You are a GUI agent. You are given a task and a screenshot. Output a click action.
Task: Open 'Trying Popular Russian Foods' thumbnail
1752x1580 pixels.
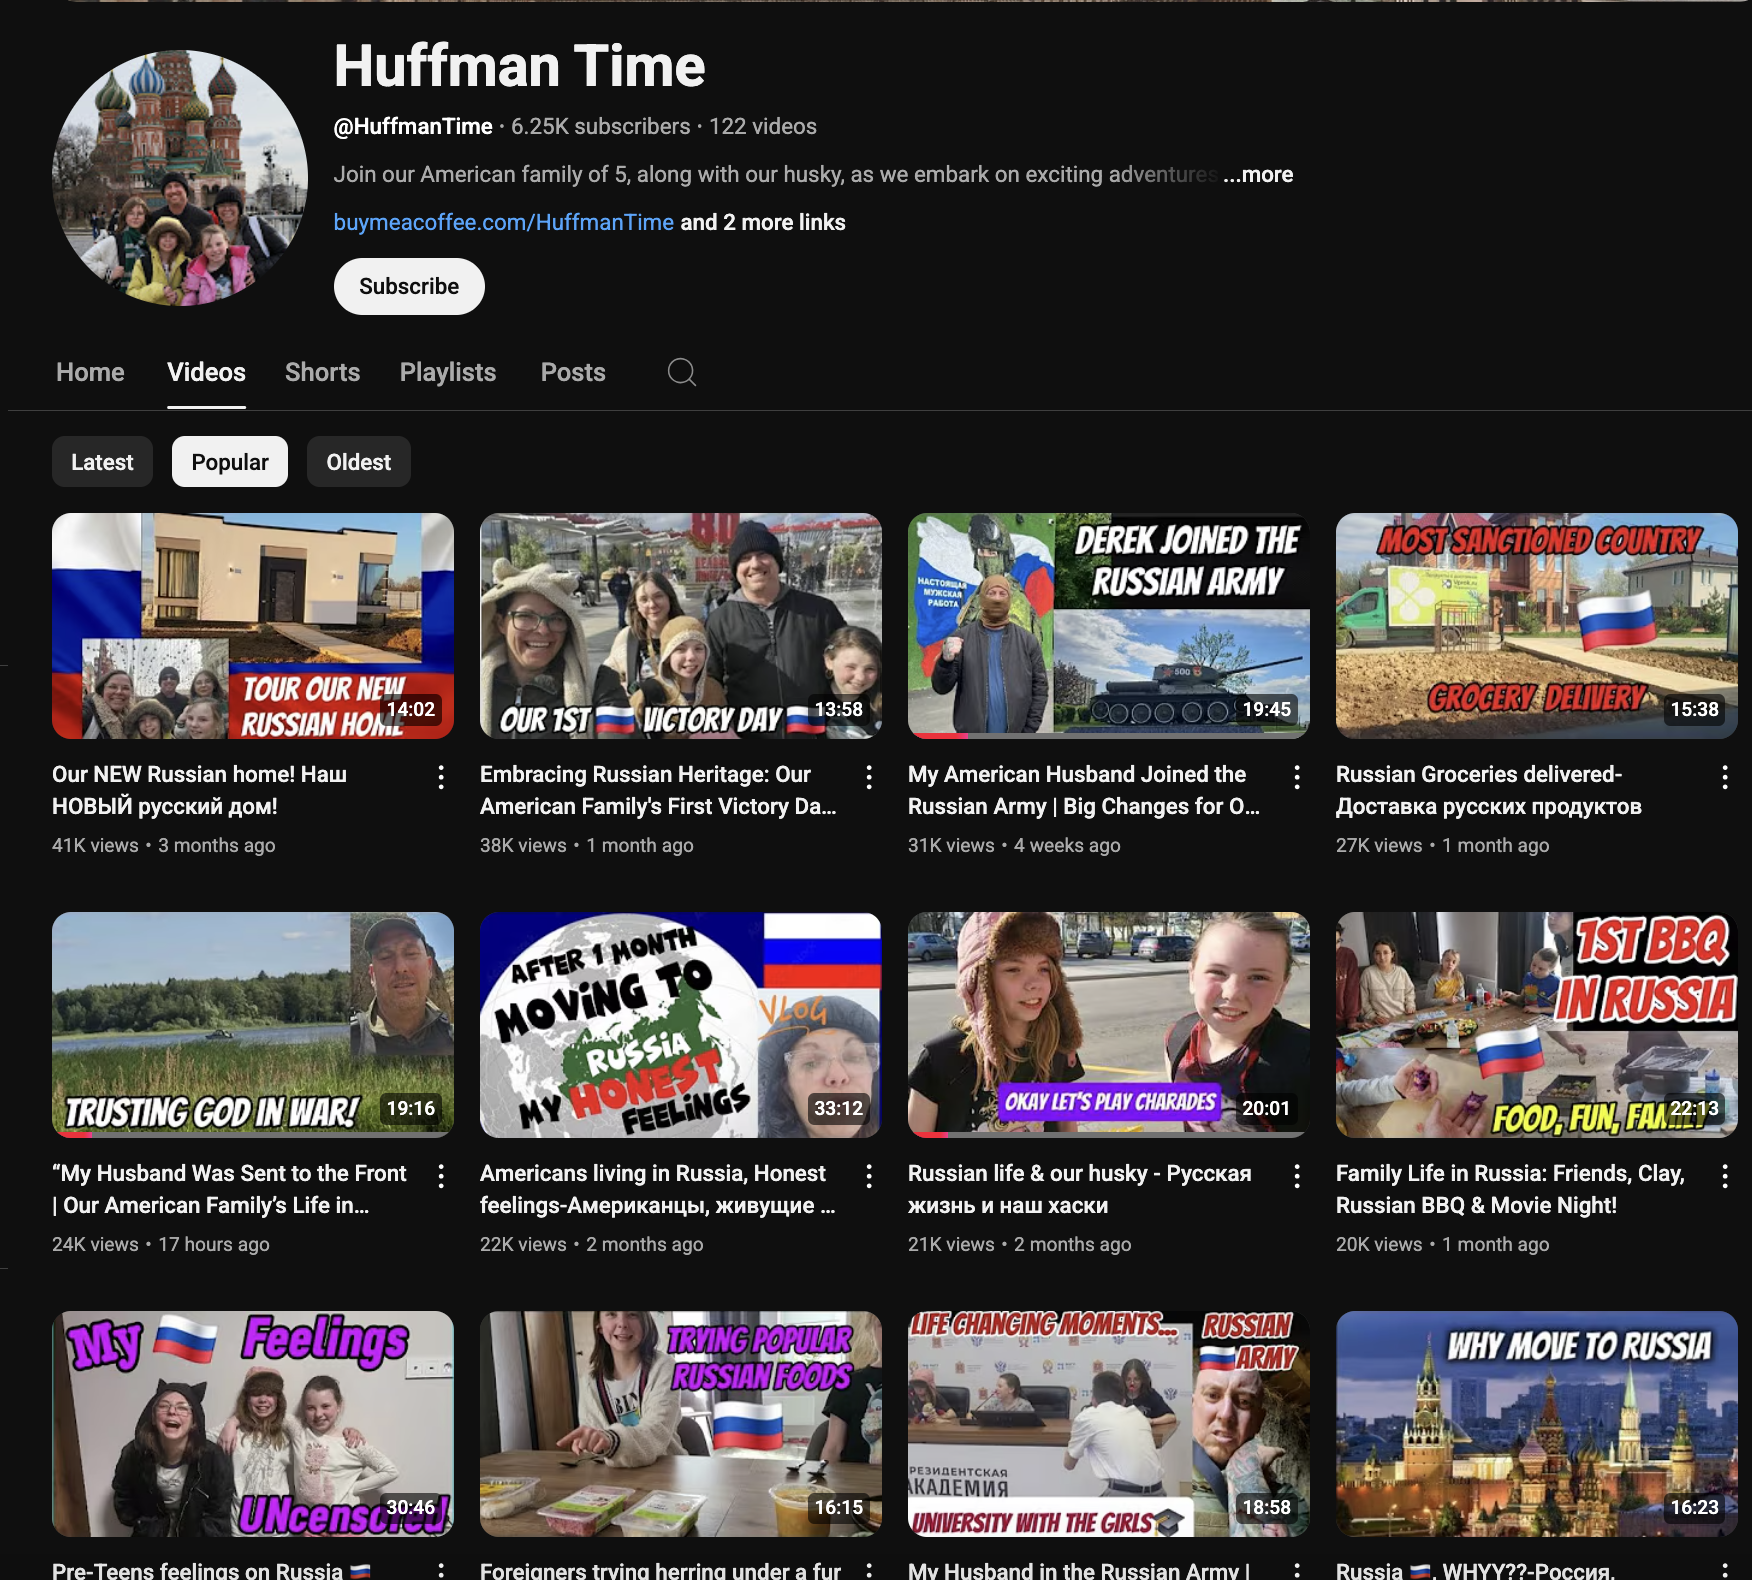(681, 1424)
